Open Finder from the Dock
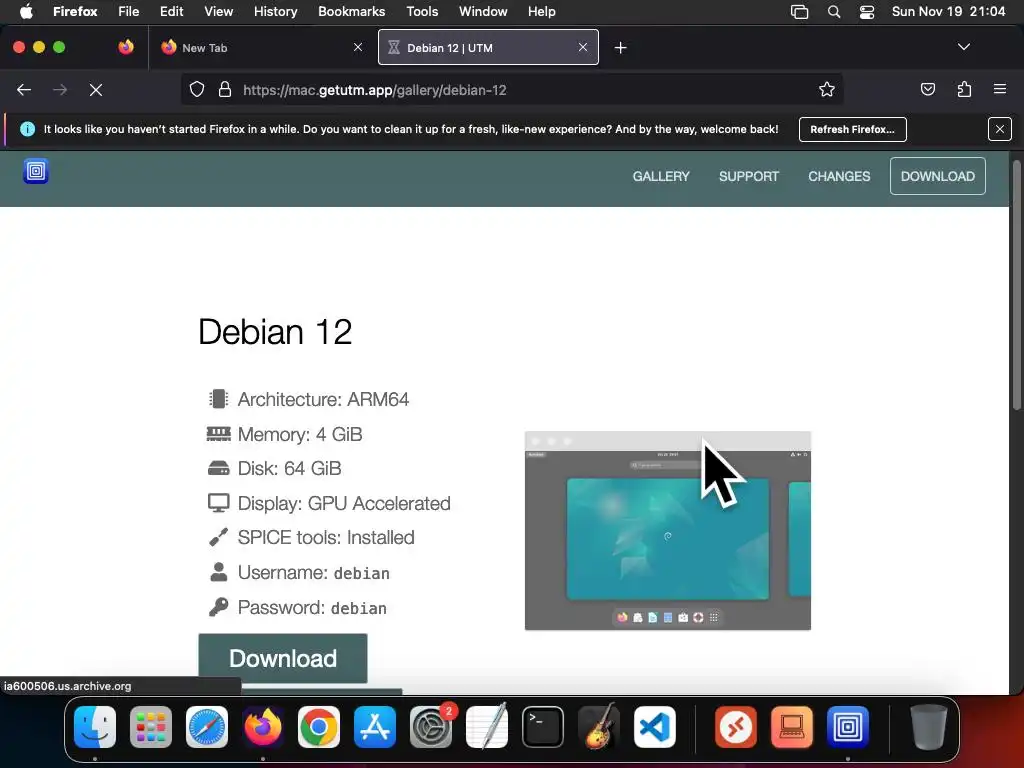Screen dimensions: 1024x768 (95, 727)
